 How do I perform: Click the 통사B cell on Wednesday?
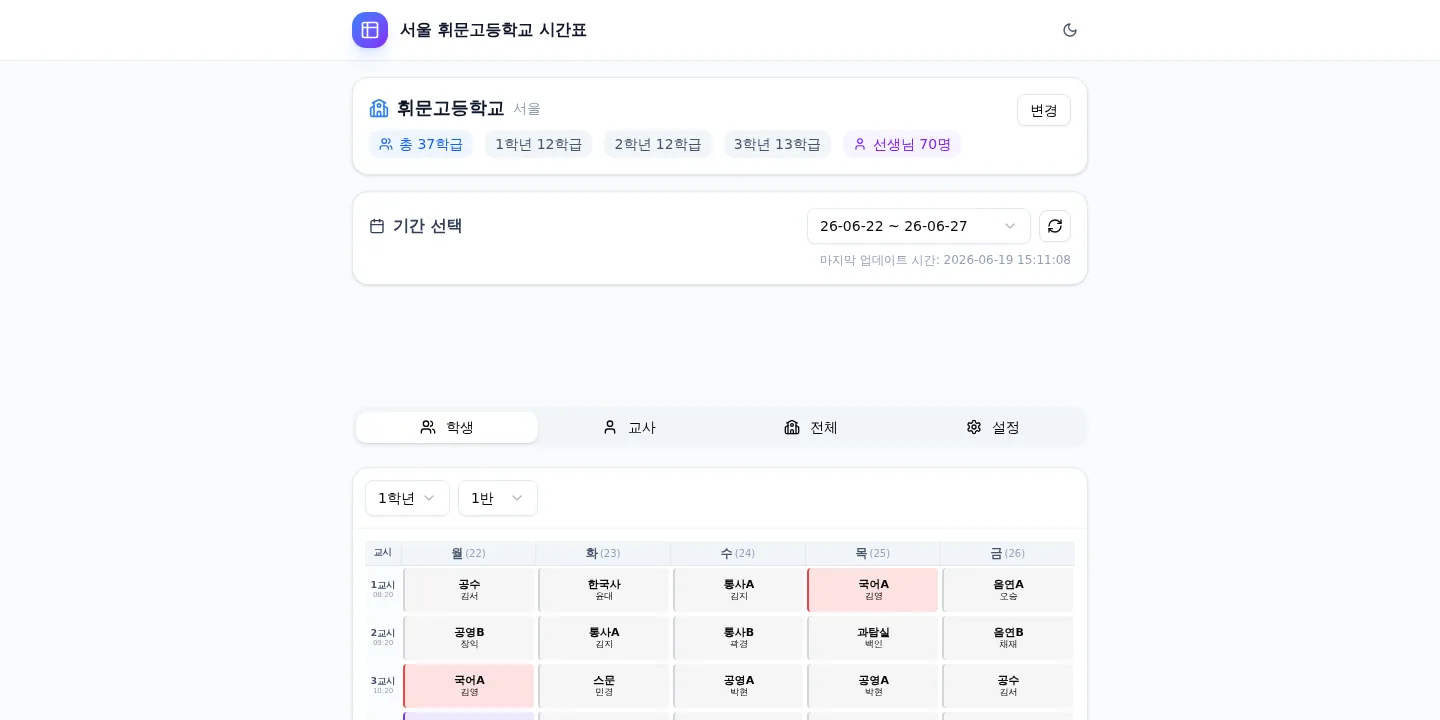pos(739,638)
